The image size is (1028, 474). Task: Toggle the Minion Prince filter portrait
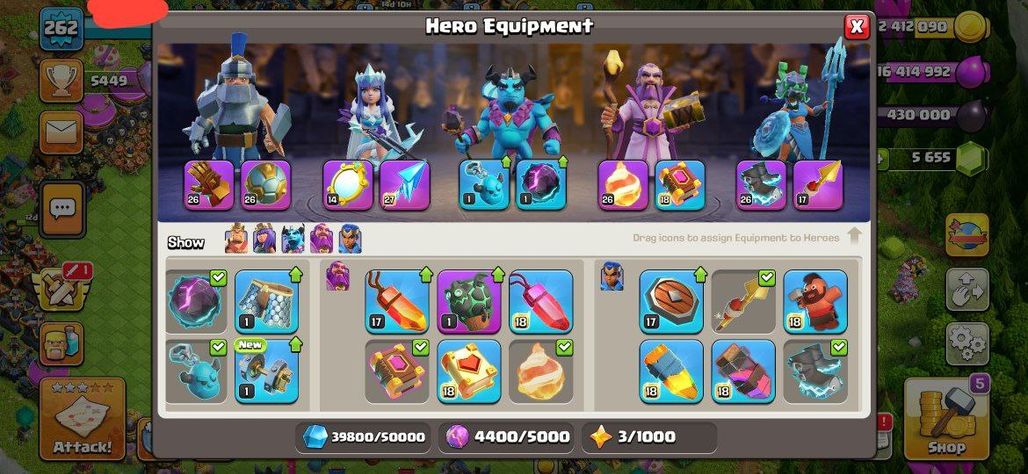[292, 239]
